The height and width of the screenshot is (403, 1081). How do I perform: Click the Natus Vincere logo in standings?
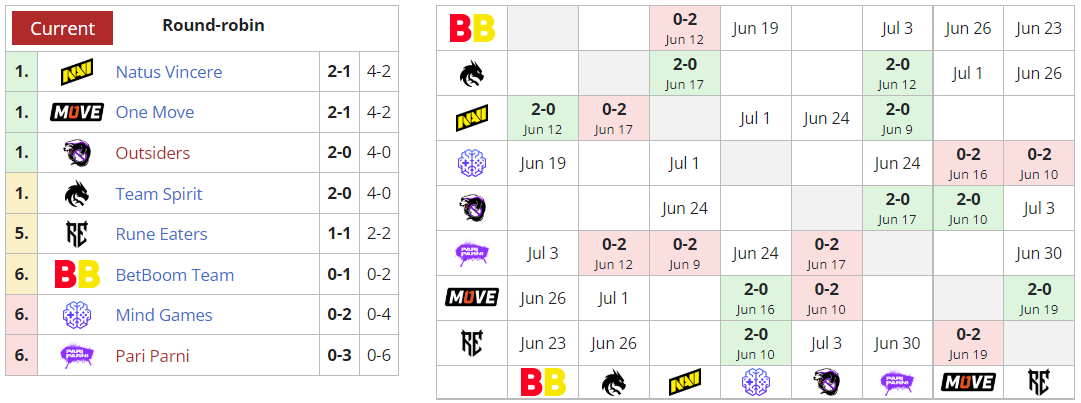point(77,72)
